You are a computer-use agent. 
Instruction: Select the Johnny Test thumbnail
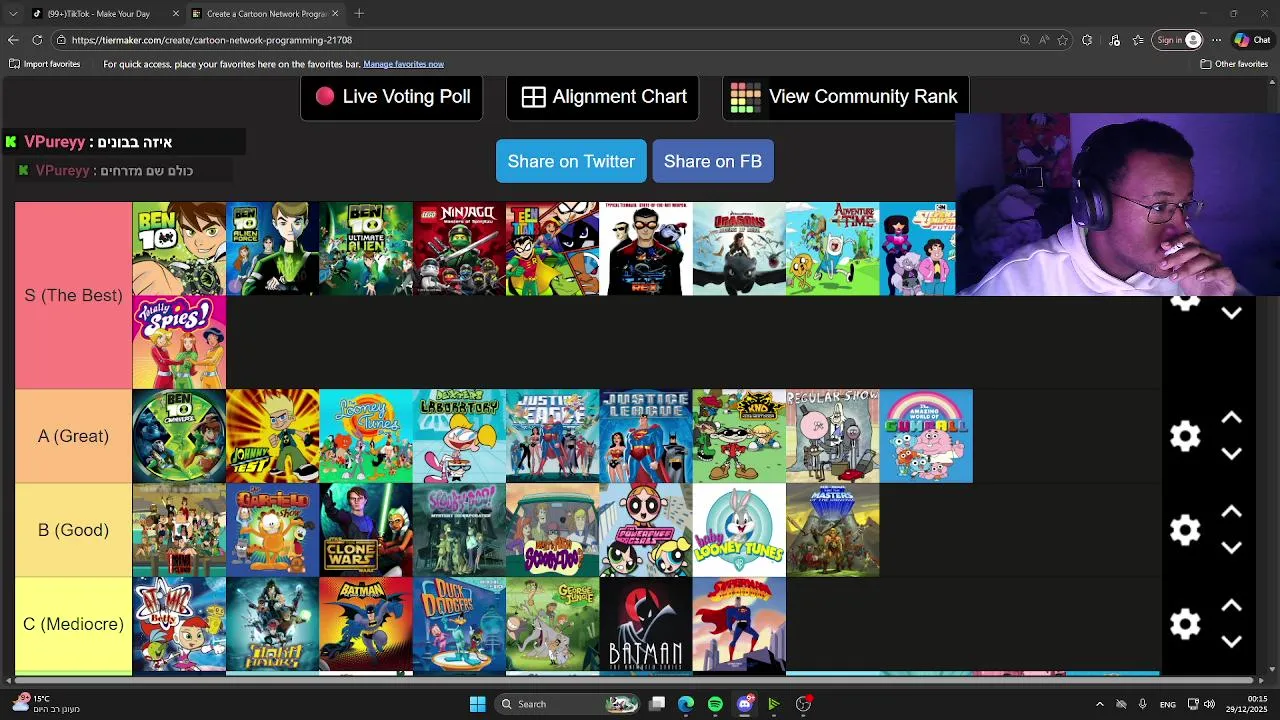(272, 436)
